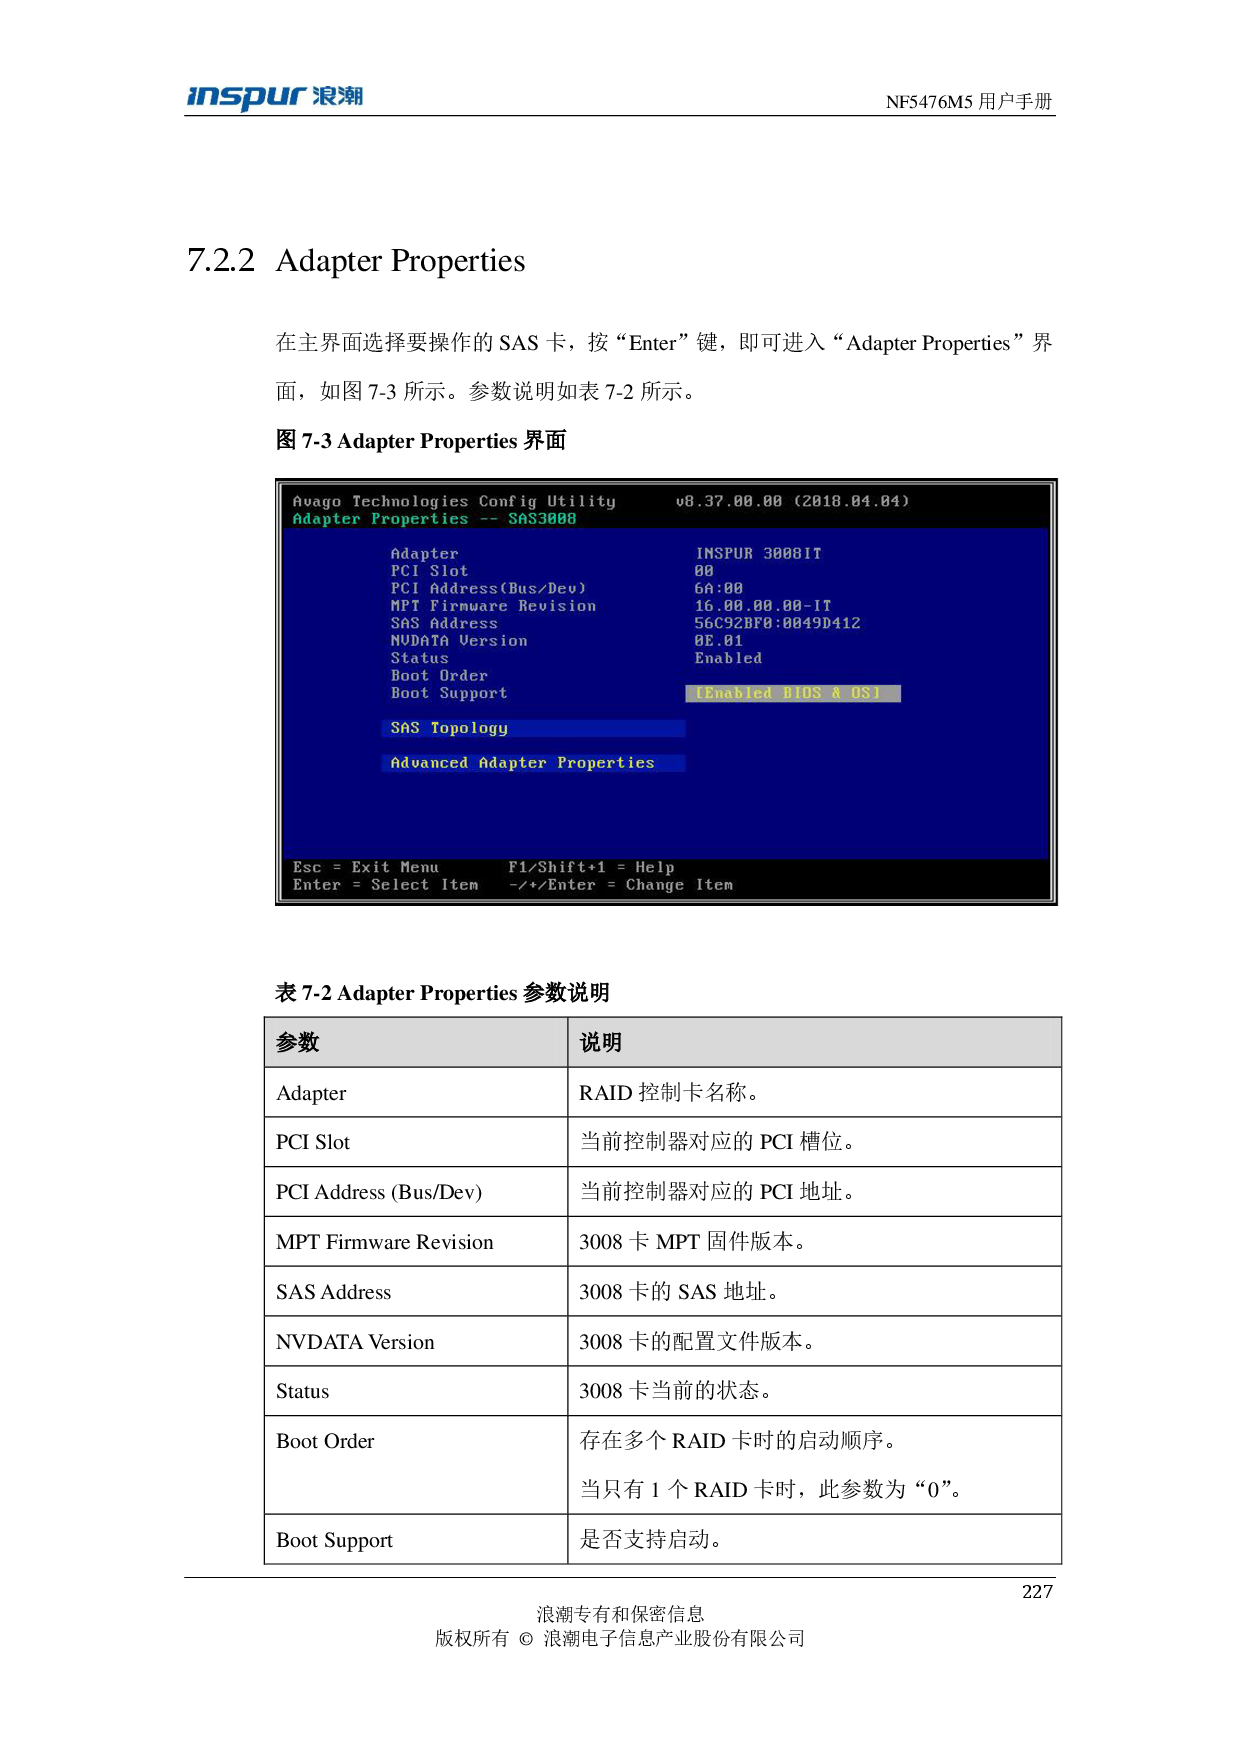Change the Boot Support Enabled BIOS & OS value
The width and height of the screenshot is (1240, 1754).
[x=792, y=693]
